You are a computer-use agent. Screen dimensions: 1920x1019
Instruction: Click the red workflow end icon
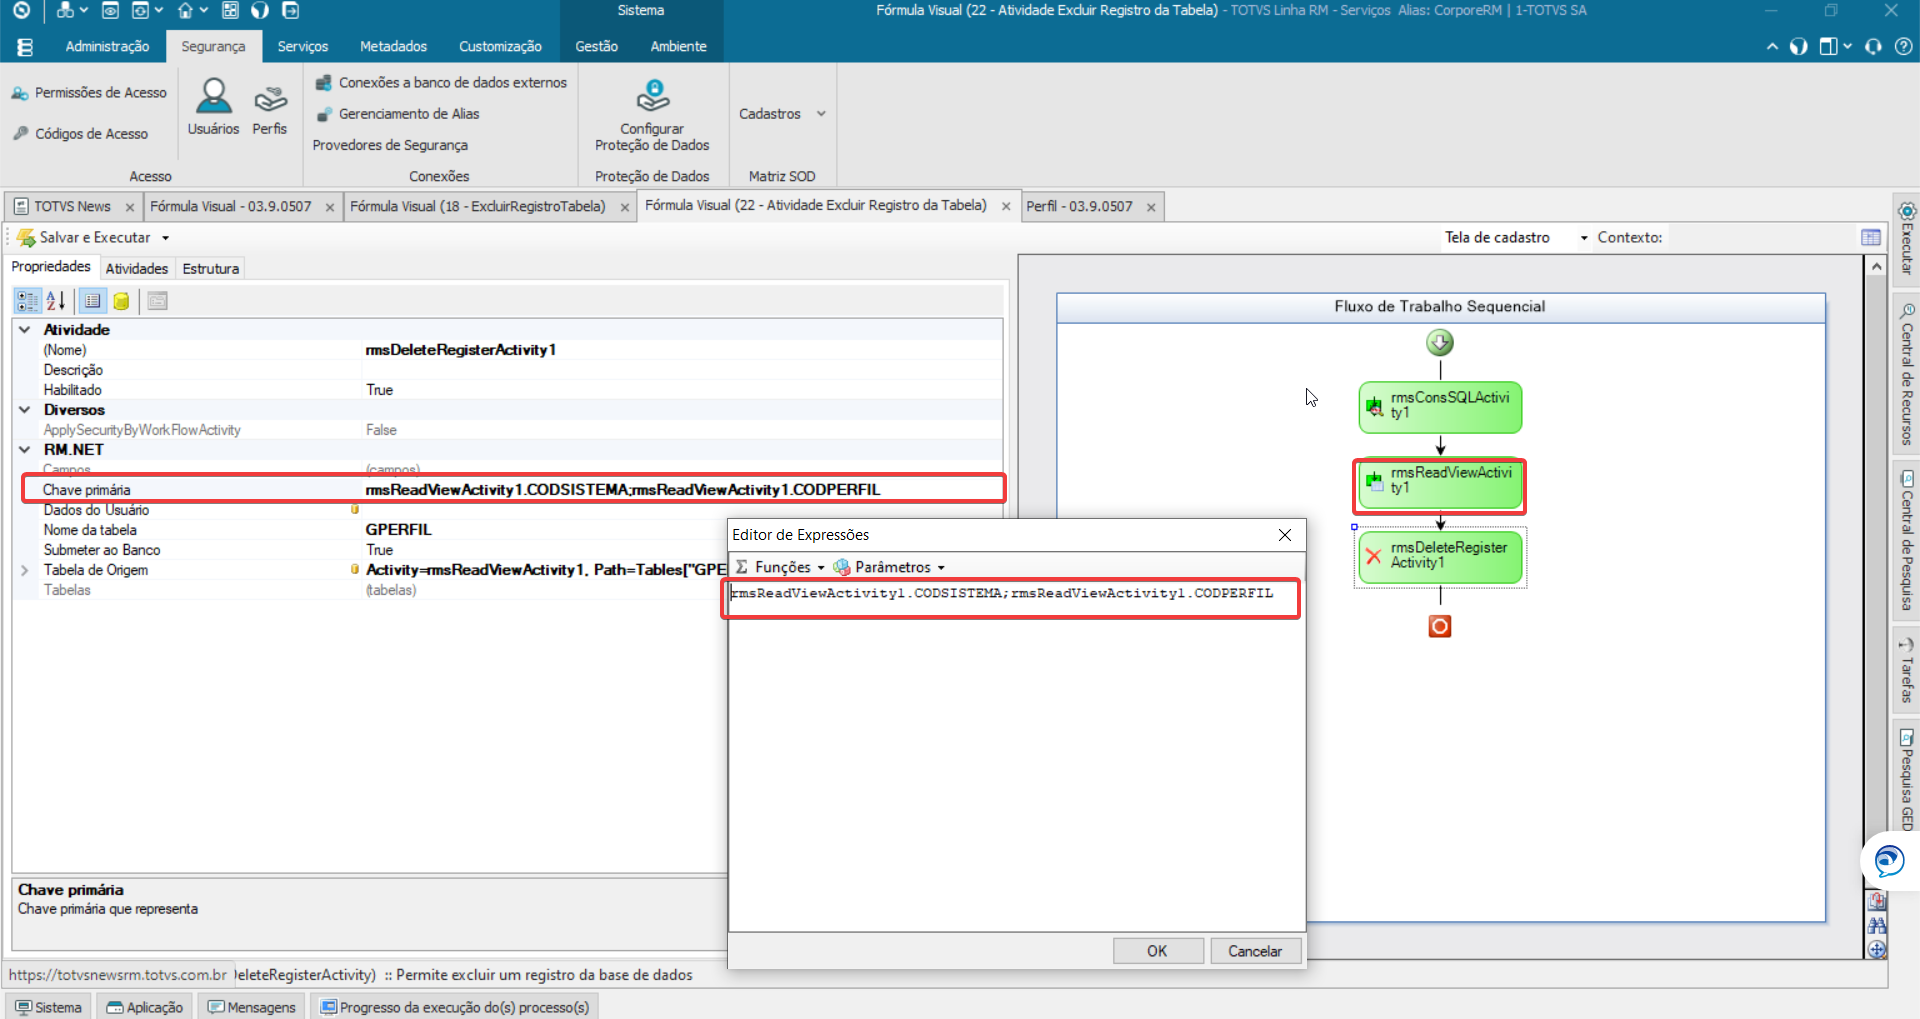(1440, 626)
